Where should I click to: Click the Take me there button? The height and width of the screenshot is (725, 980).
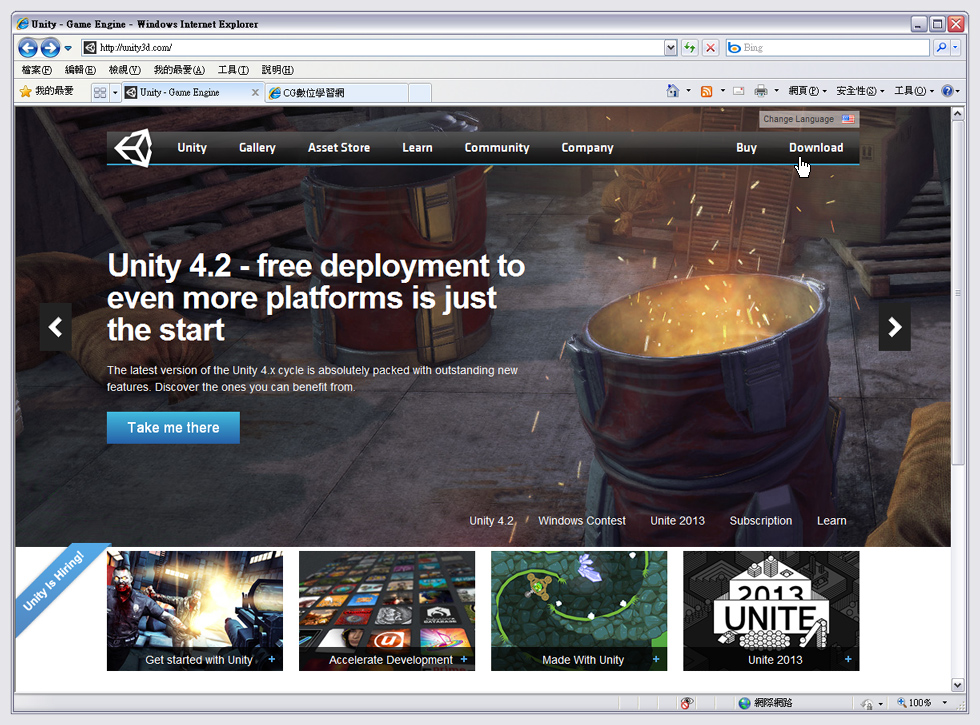[x=173, y=428]
